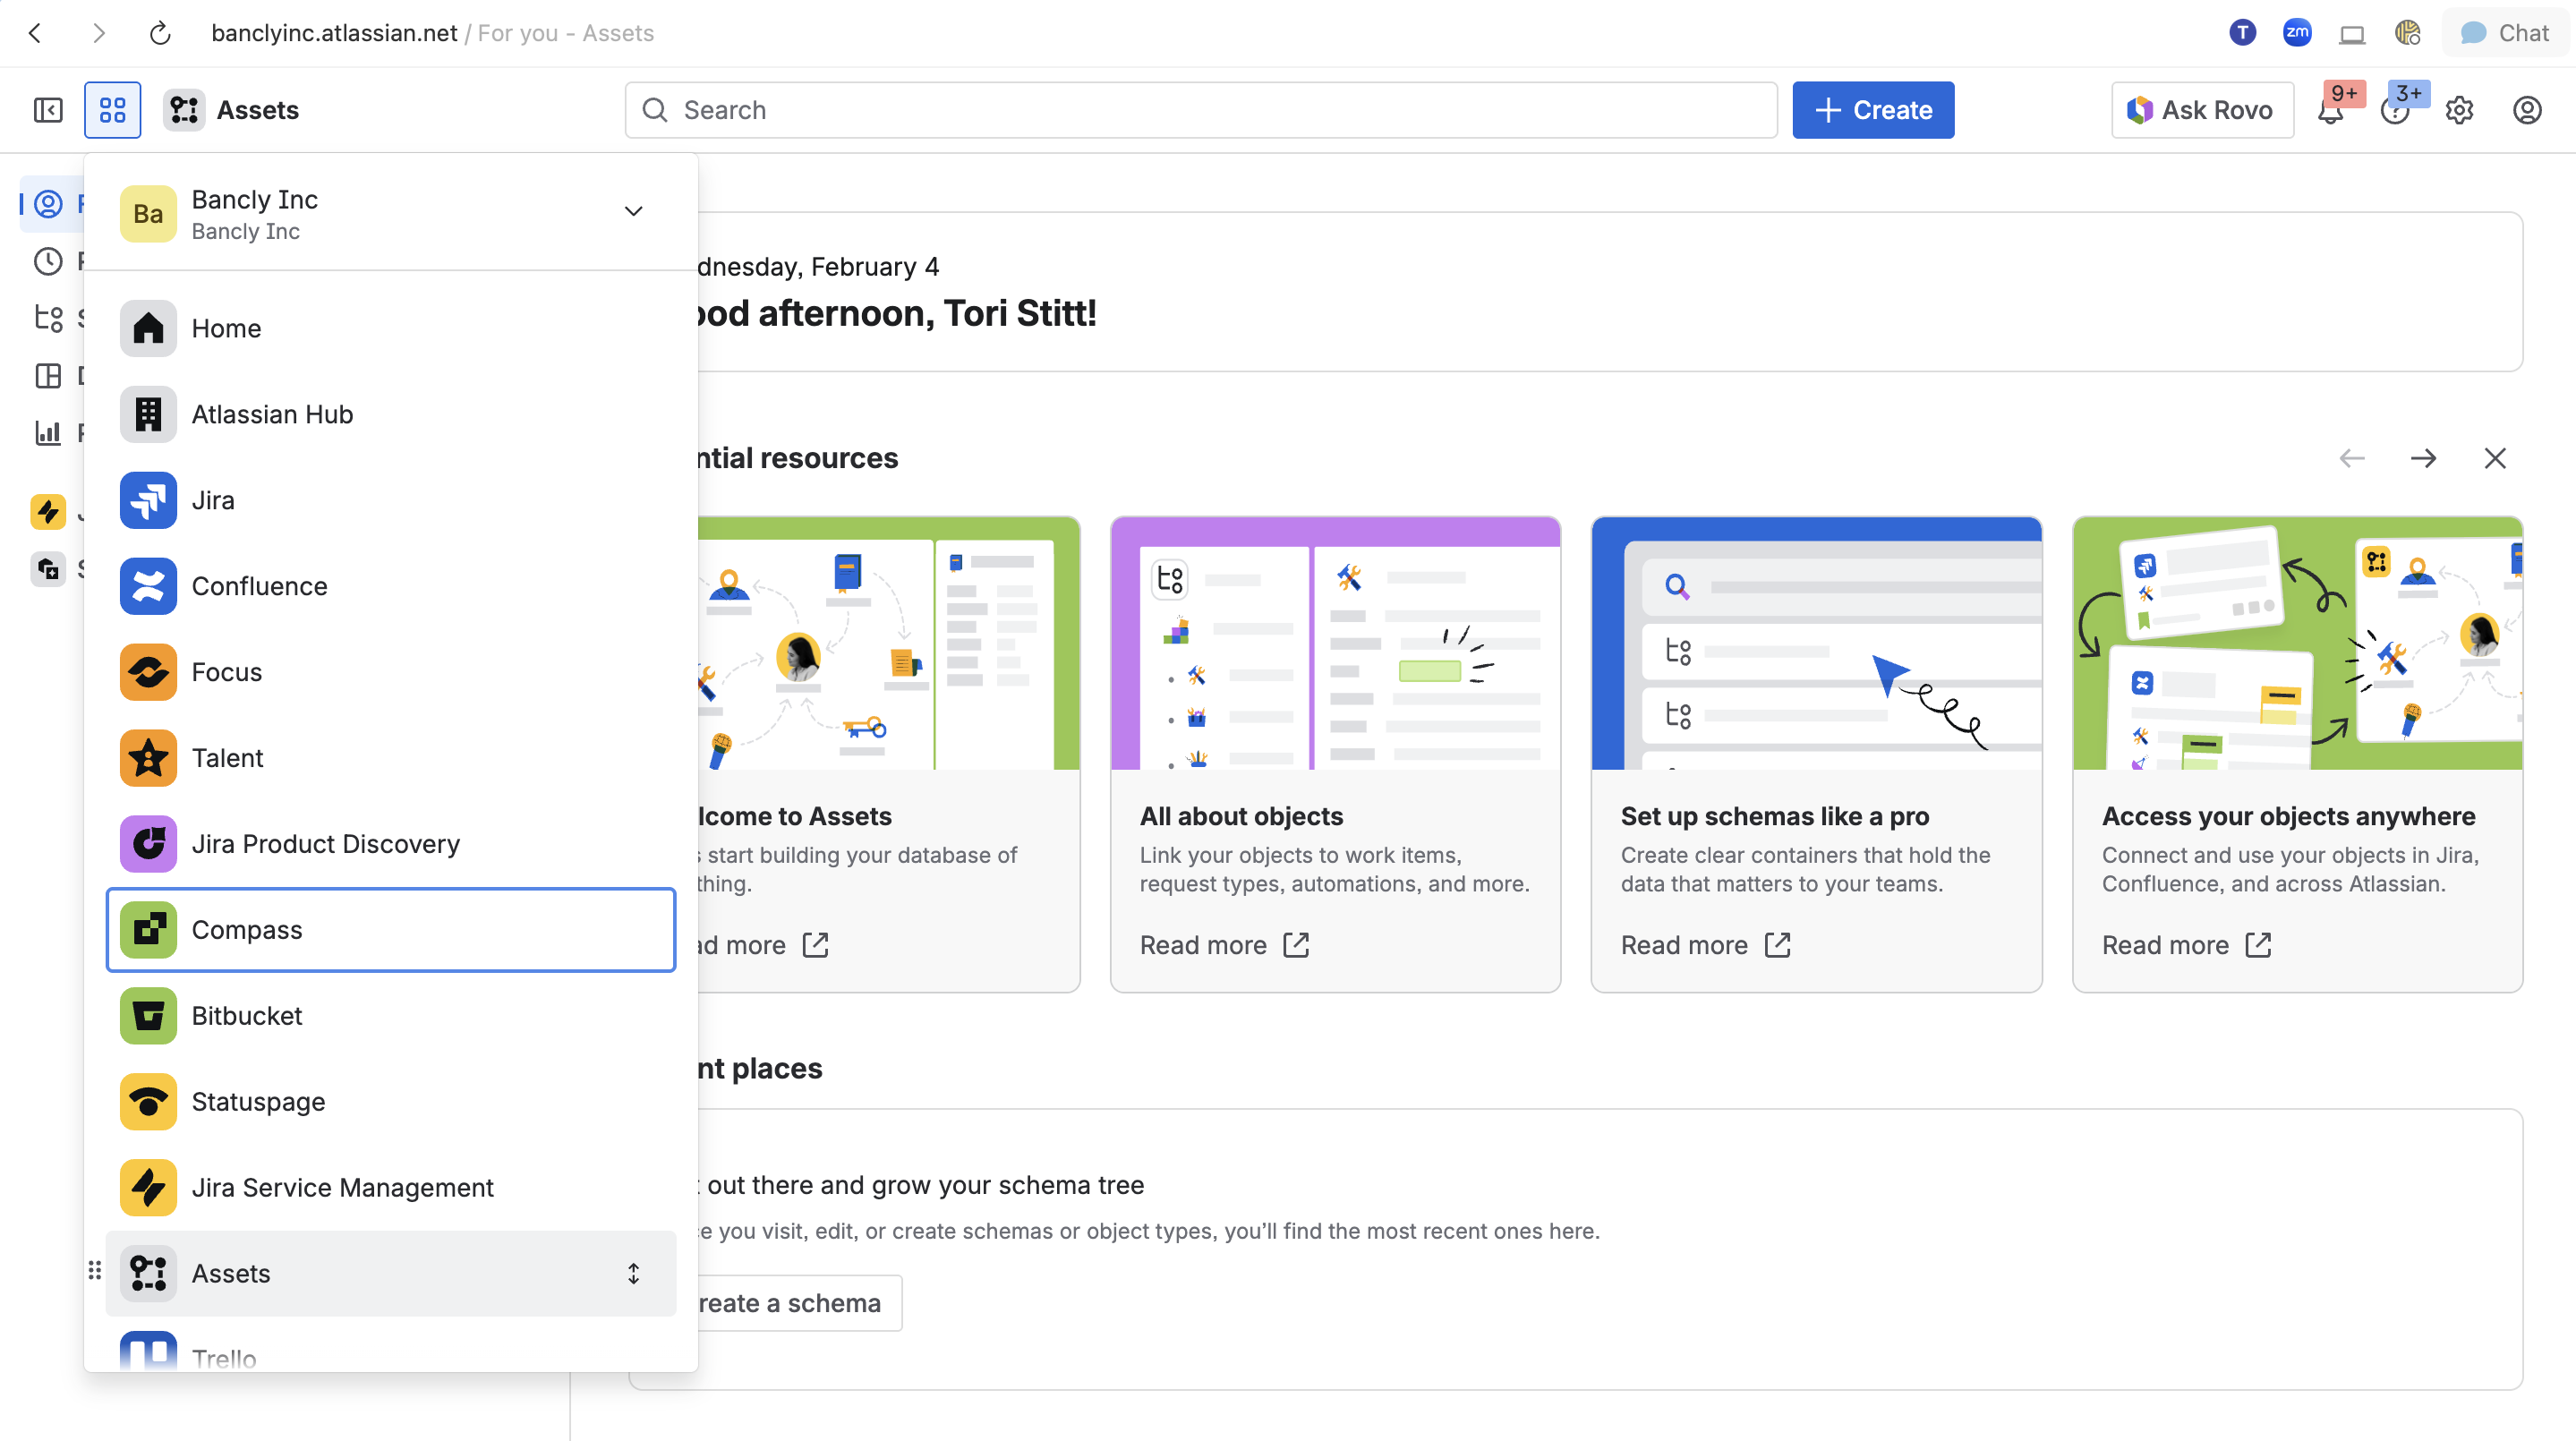Click the Assets logo in header
The image size is (2576, 1441).
point(185,110)
